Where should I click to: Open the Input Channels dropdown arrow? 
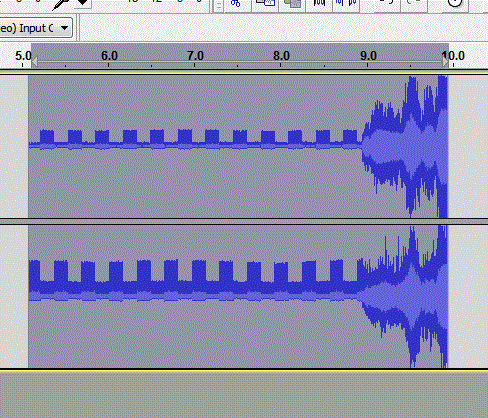[x=64, y=28]
